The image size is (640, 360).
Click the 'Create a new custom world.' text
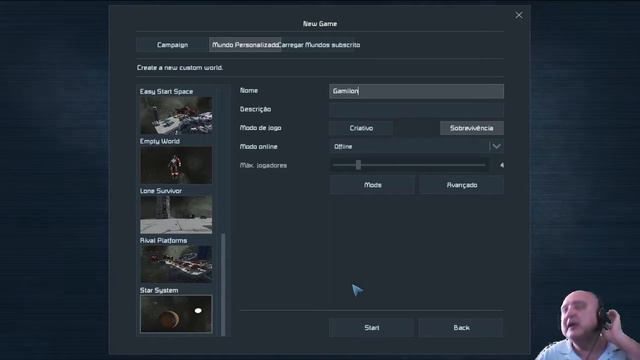point(180,68)
